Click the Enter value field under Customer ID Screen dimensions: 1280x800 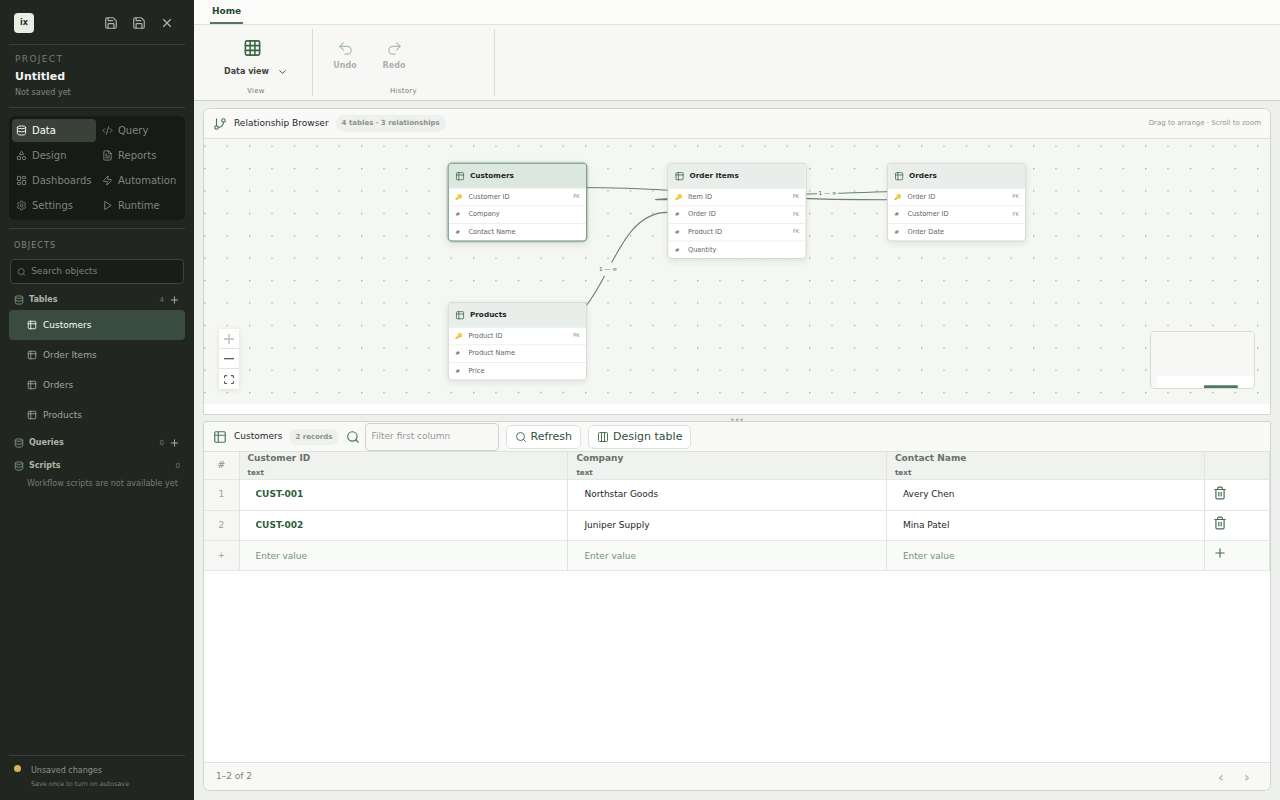(x=403, y=556)
